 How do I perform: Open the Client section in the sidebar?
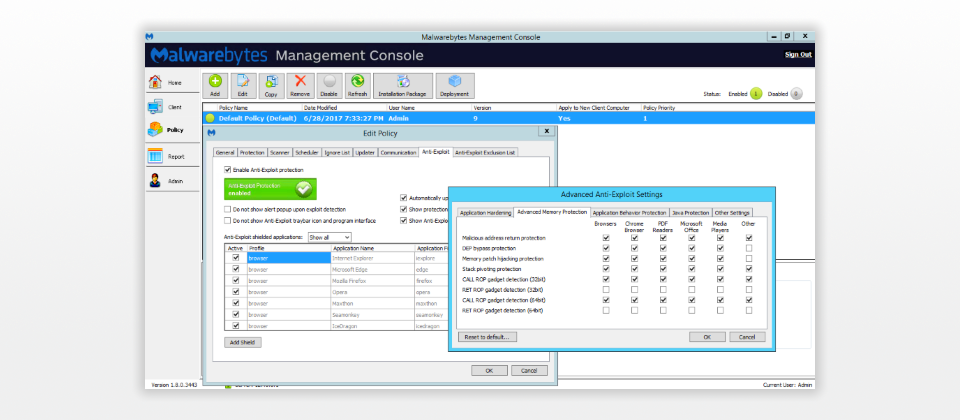coord(173,107)
